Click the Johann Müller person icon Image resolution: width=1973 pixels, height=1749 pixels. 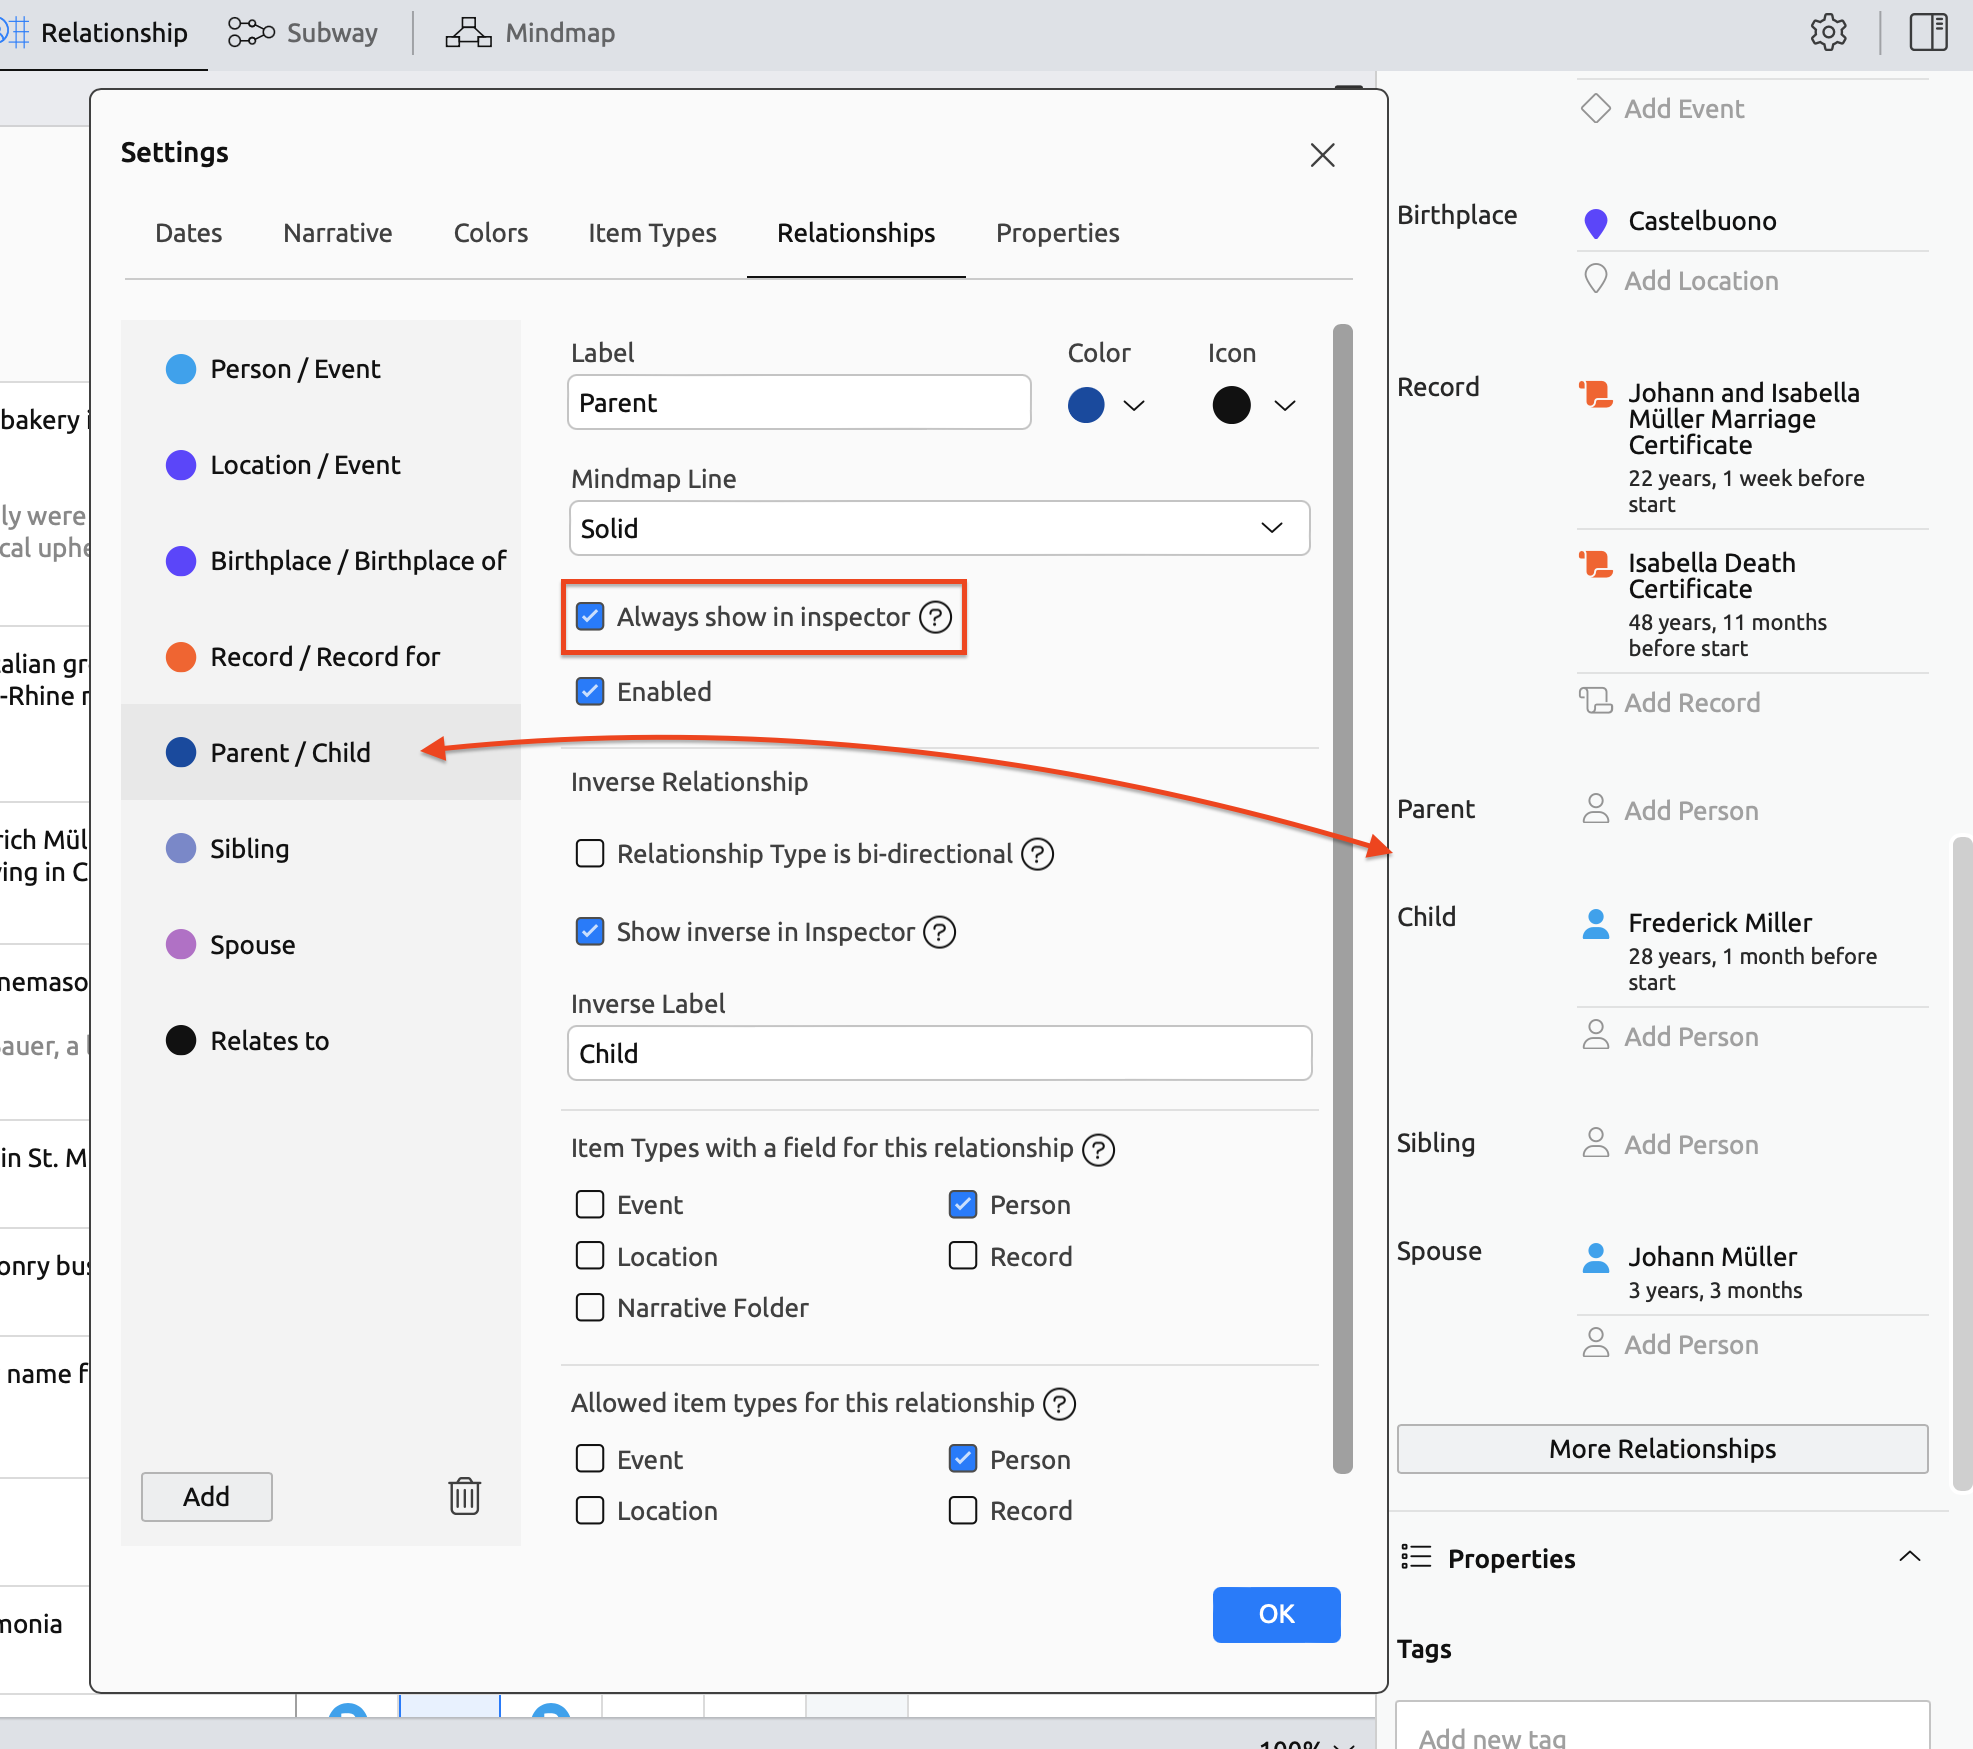pos(1596,1257)
